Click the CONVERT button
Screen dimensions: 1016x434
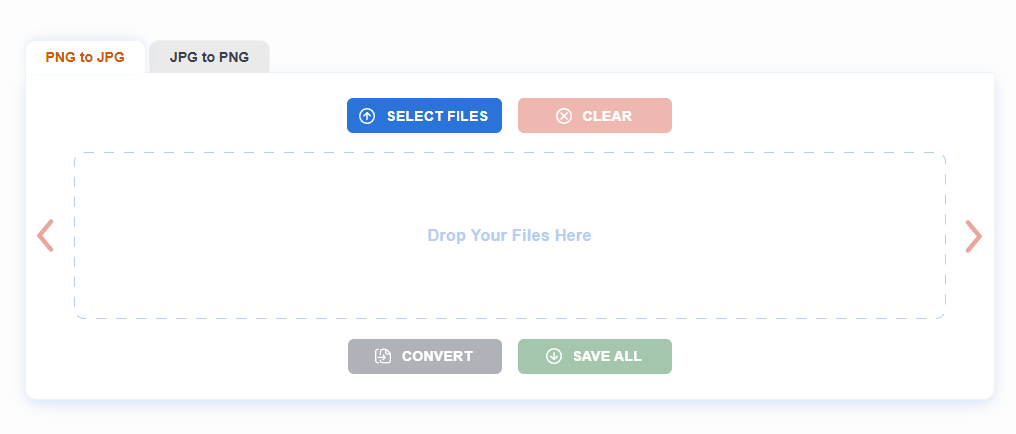[425, 356]
